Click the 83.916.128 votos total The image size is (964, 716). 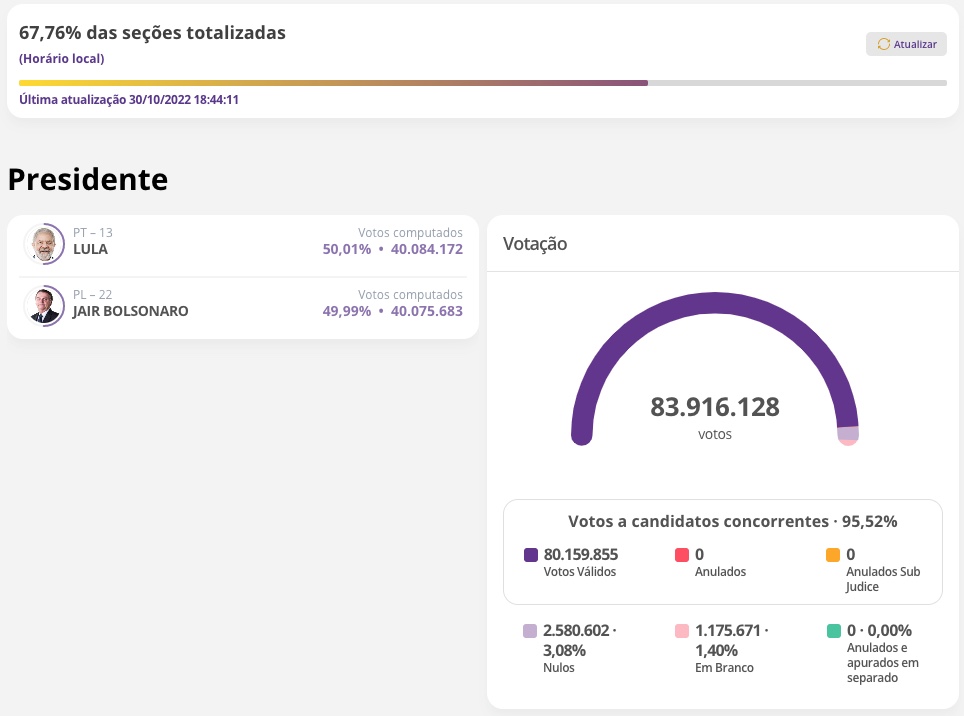[x=714, y=407]
